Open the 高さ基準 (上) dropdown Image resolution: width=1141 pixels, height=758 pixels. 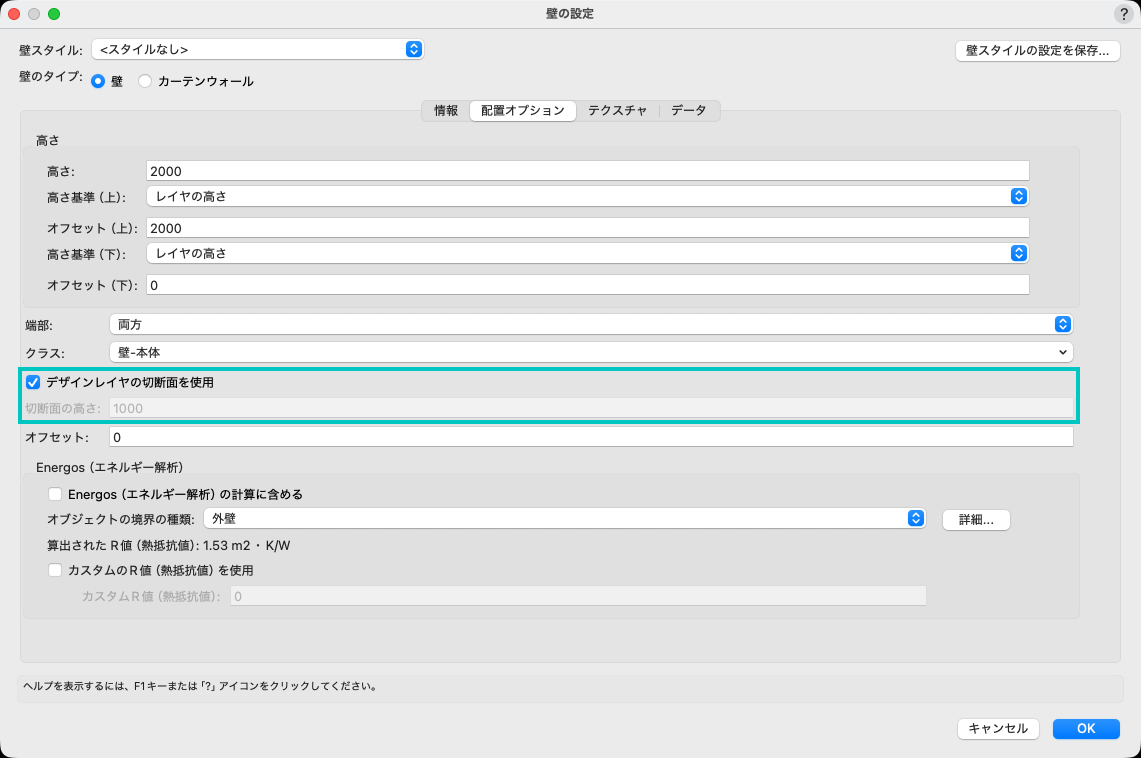(x=587, y=196)
